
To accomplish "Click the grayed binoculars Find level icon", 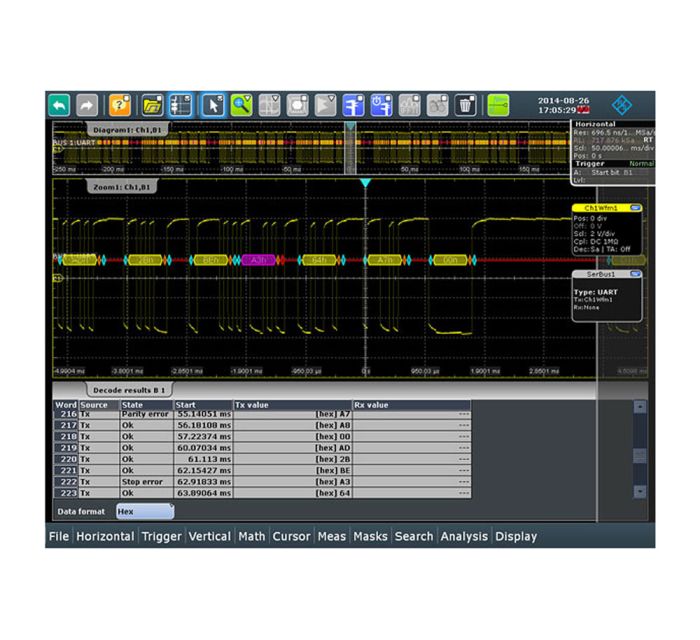I will pos(438,106).
